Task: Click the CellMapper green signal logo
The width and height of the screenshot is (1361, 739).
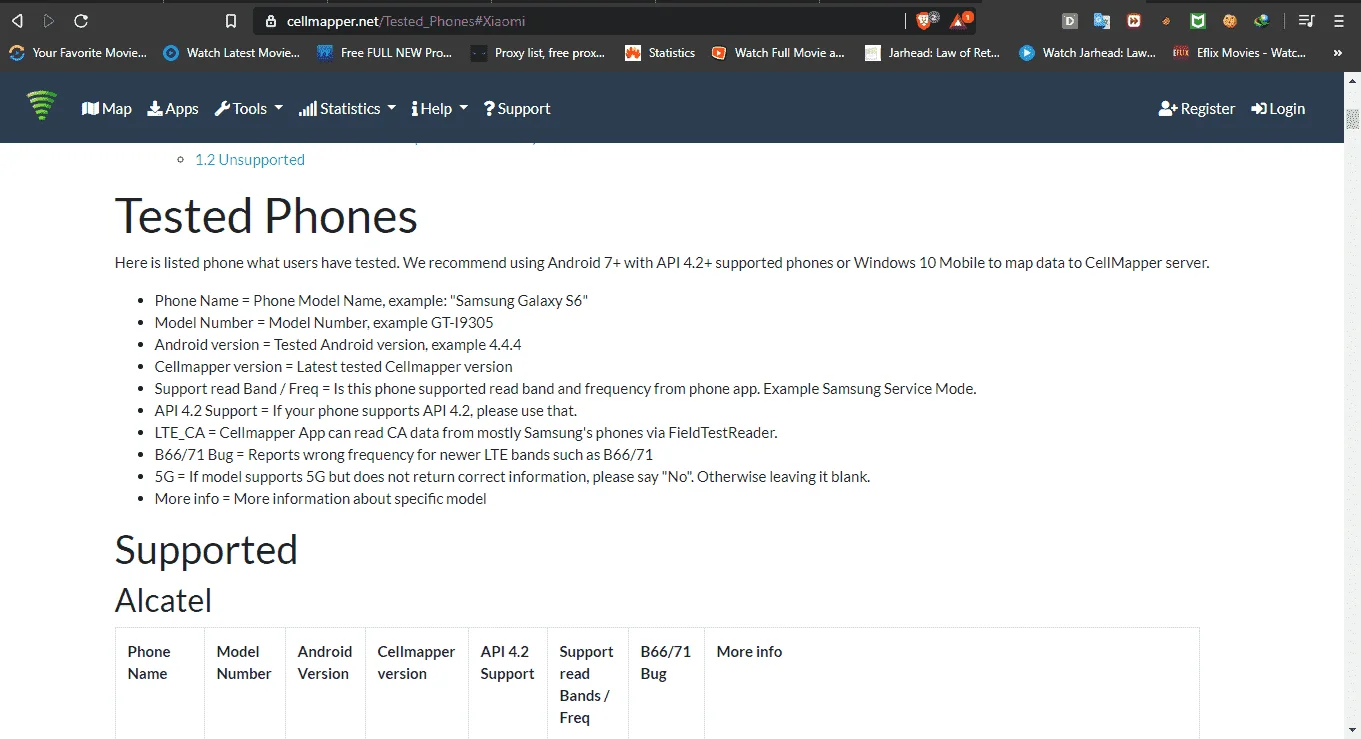Action: 41,106
